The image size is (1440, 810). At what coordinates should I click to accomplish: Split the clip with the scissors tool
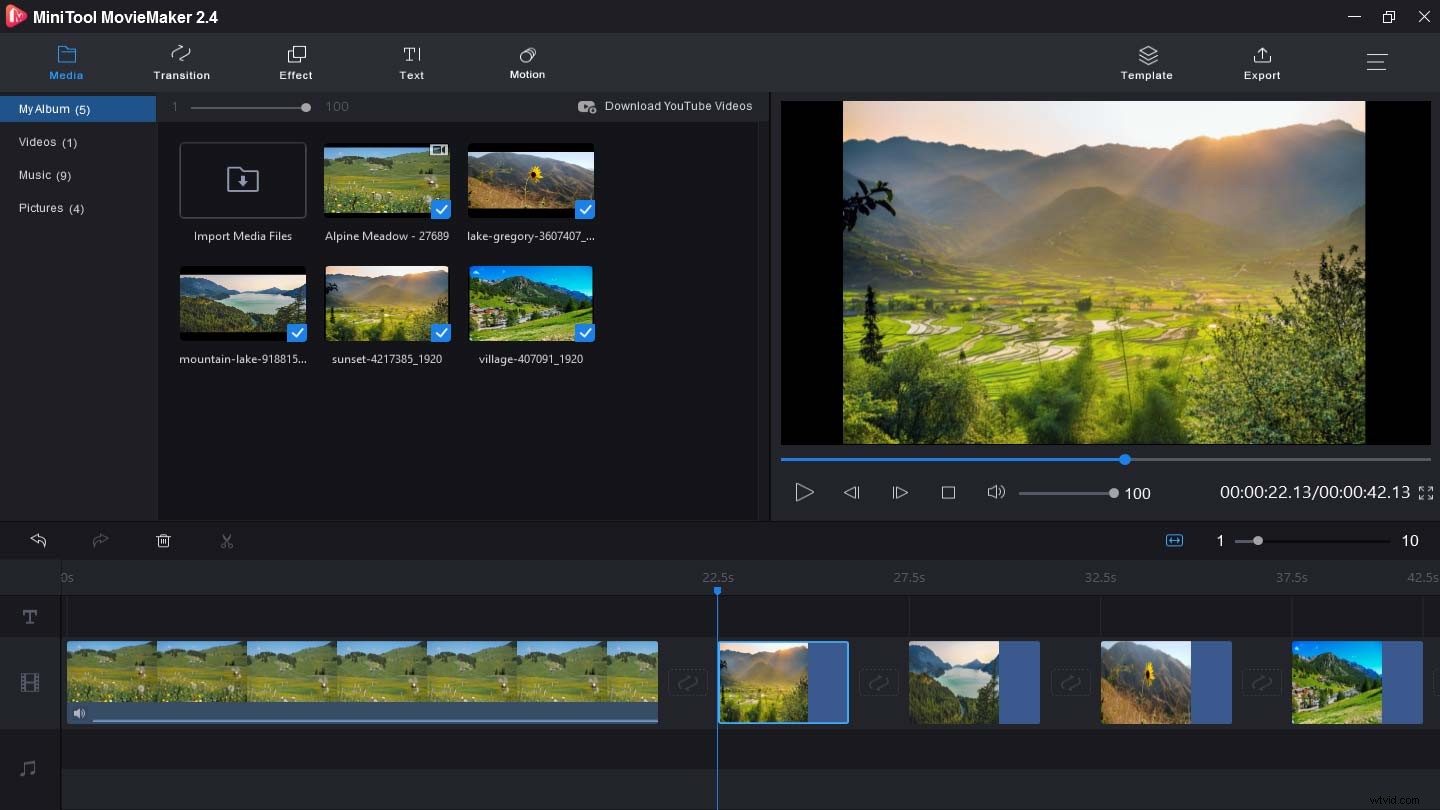pos(227,540)
